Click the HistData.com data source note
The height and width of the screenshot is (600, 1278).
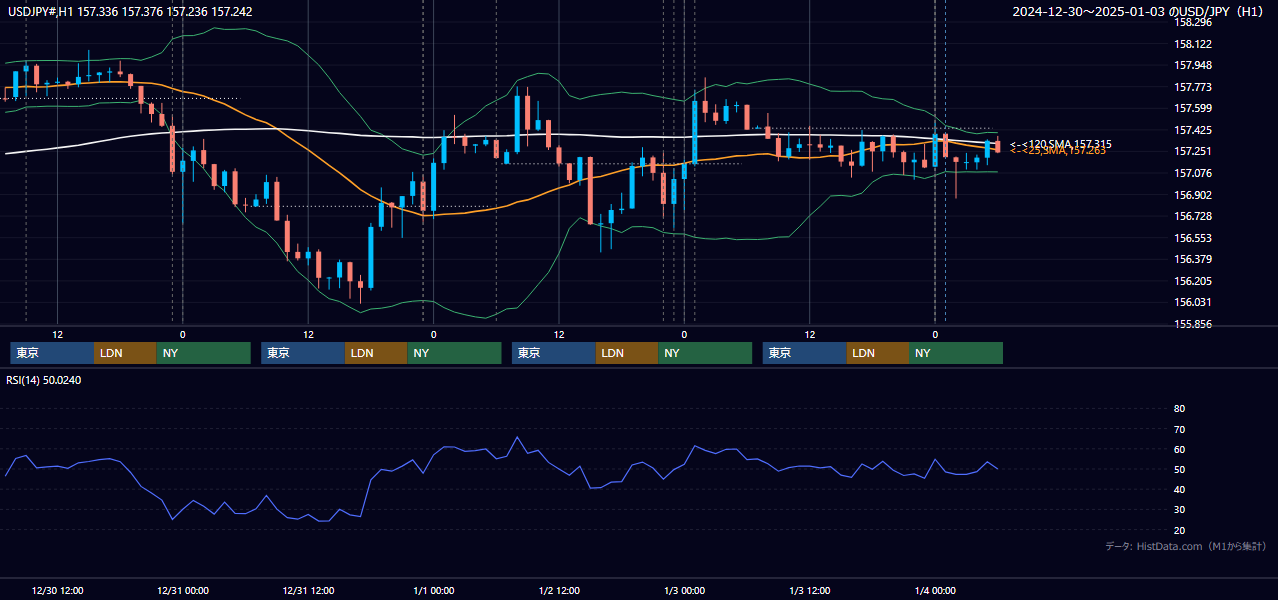[x=1185, y=546]
